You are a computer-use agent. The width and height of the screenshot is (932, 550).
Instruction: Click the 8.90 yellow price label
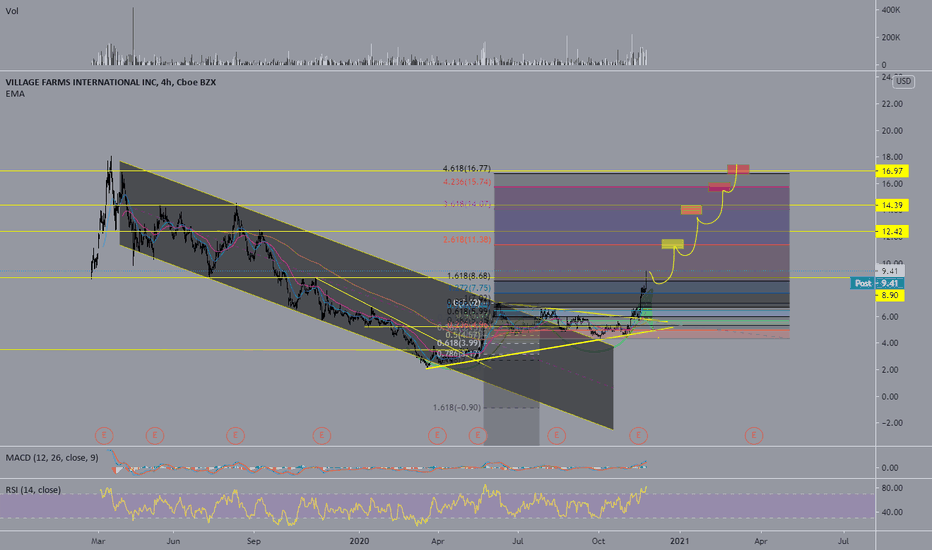pos(890,296)
